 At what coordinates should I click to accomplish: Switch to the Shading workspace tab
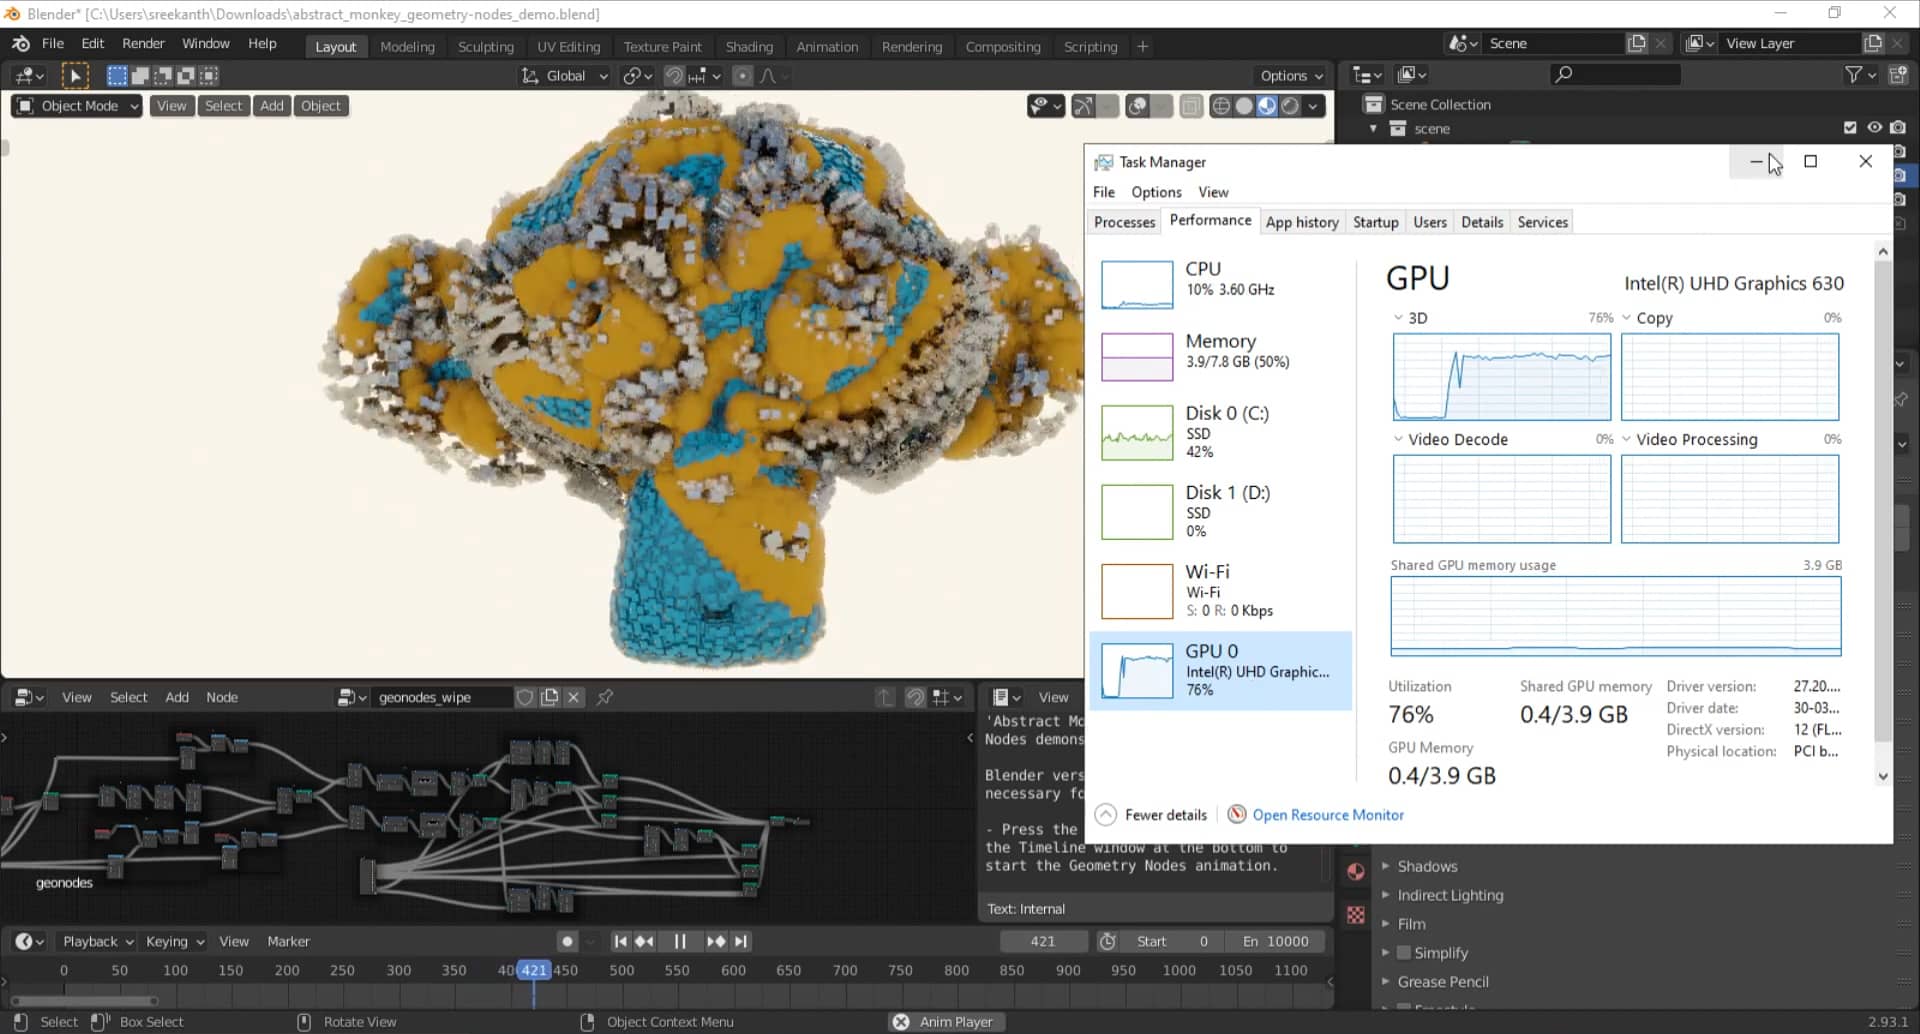(x=749, y=47)
